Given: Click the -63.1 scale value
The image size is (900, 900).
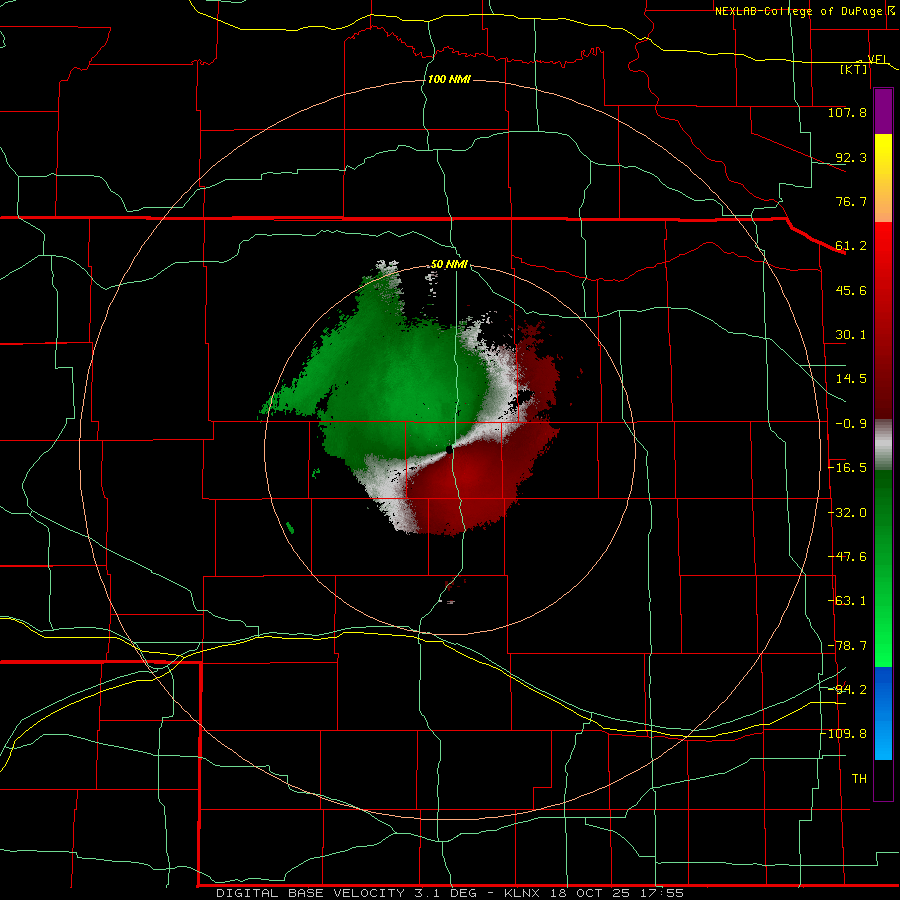Looking at the screenshot, I should coord(847,601).
